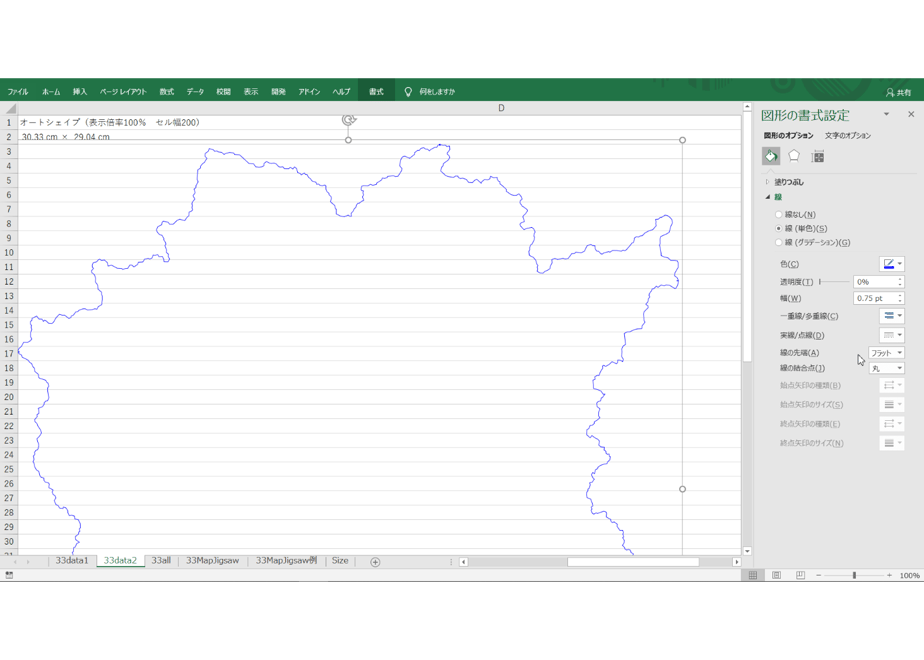Click vertical scrollbar down arrow
The image size is (924, 660).
click(747, 551)
